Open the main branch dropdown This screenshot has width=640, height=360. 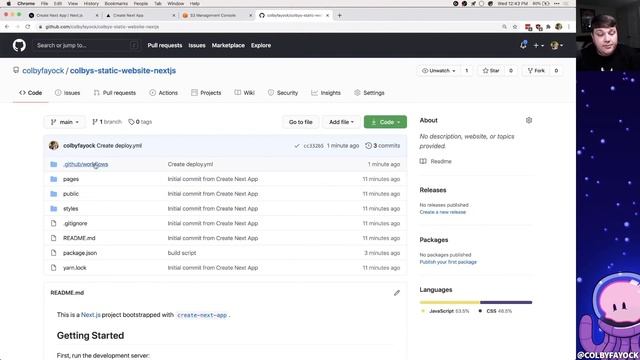(64, 122)
